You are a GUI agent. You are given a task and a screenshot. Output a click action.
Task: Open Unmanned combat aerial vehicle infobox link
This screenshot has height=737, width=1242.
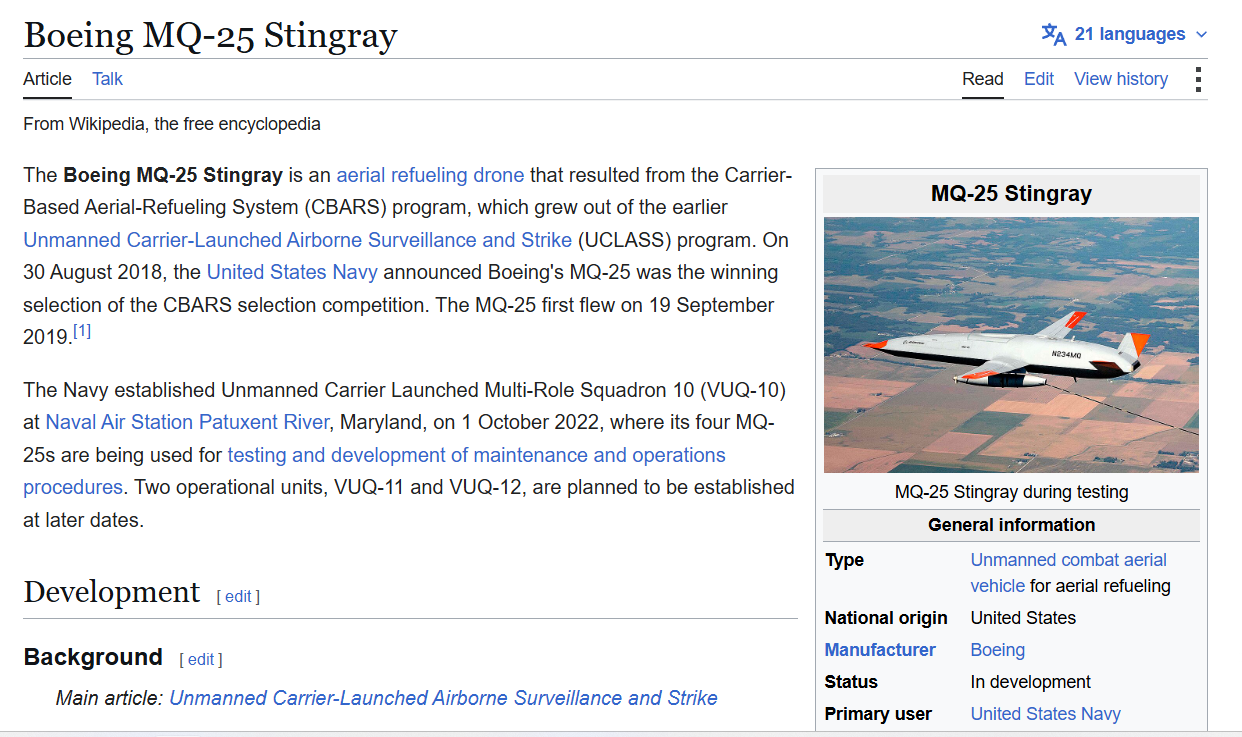pyautogui.click(x=1069, y=573)
